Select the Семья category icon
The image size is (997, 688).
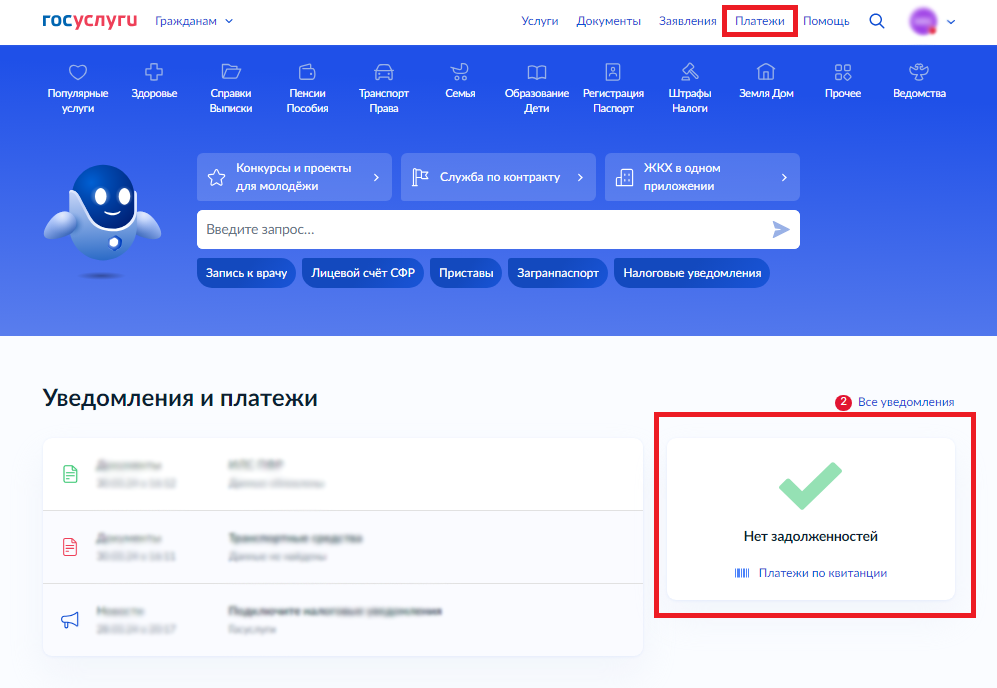click(x=459, y=72)
